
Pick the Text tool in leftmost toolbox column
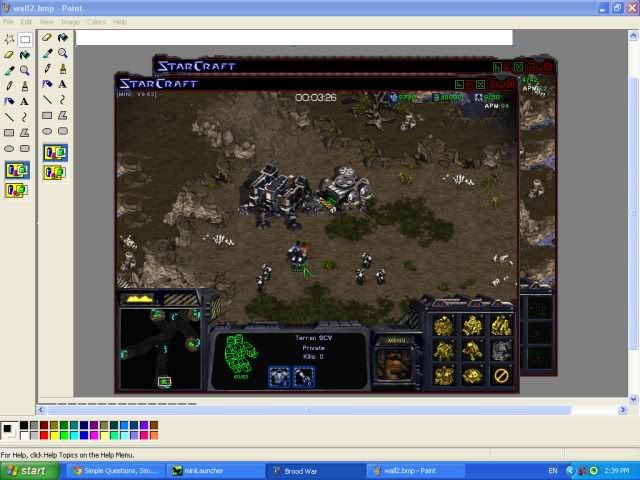coord(25,101)
